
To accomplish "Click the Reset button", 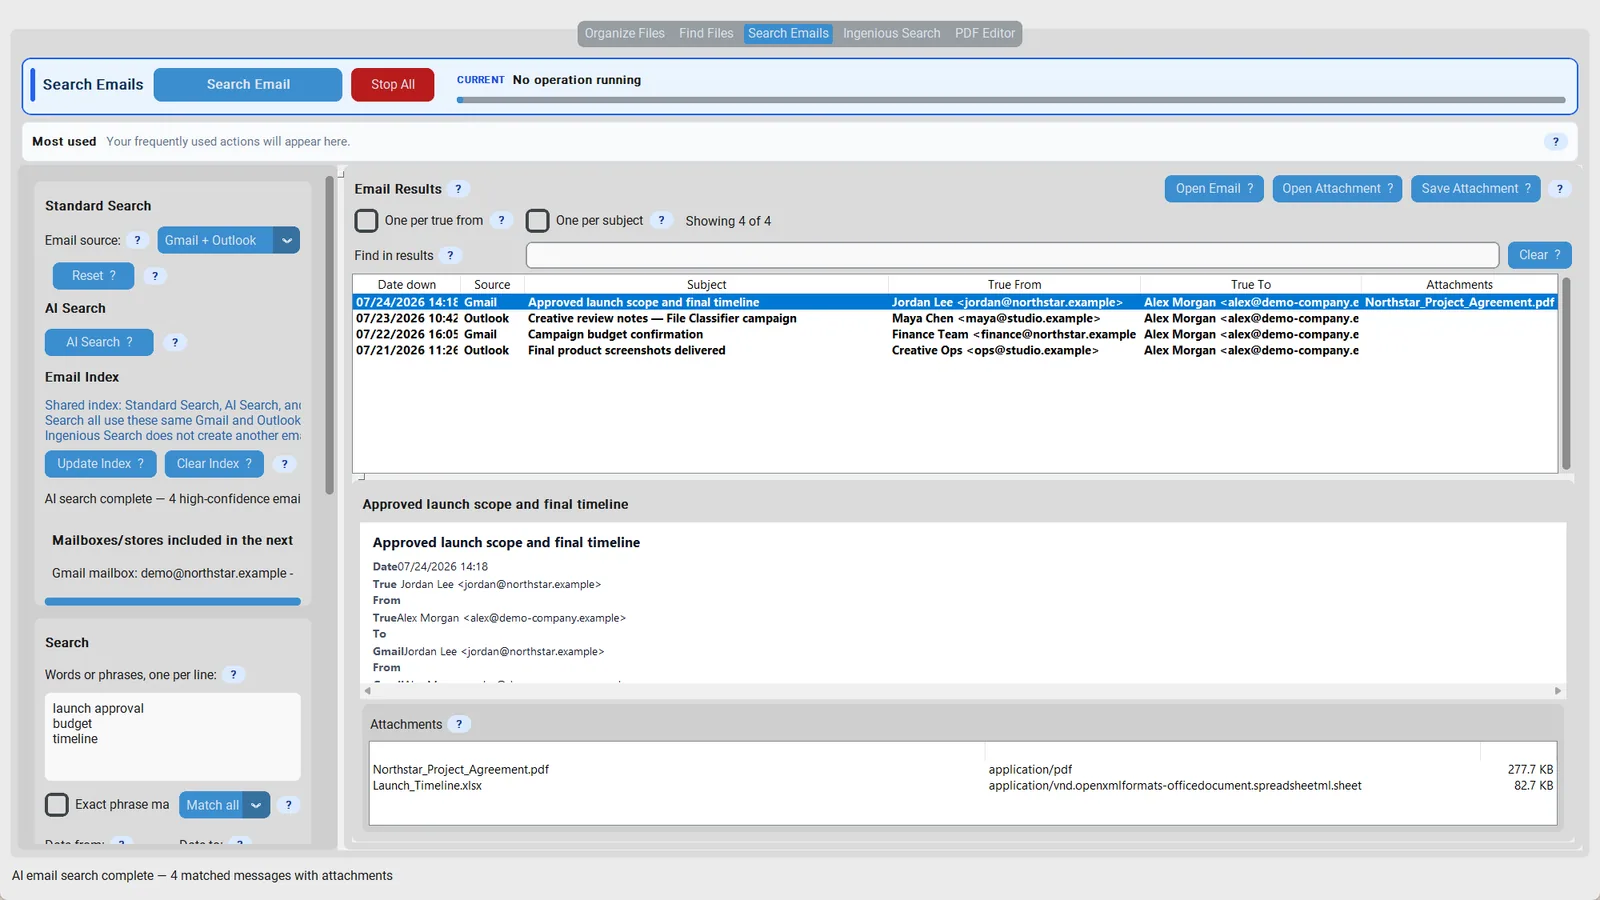I will pyautogui.click(x=94, y=276).
